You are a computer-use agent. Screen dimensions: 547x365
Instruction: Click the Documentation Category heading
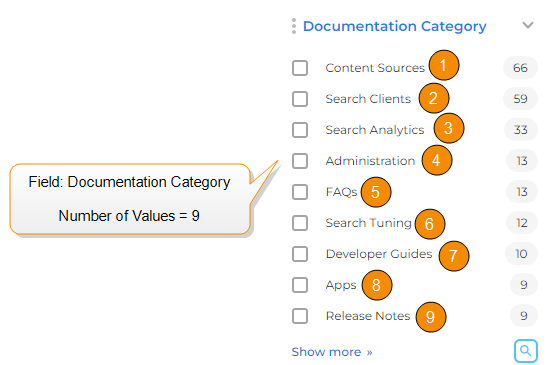(395, 27)
